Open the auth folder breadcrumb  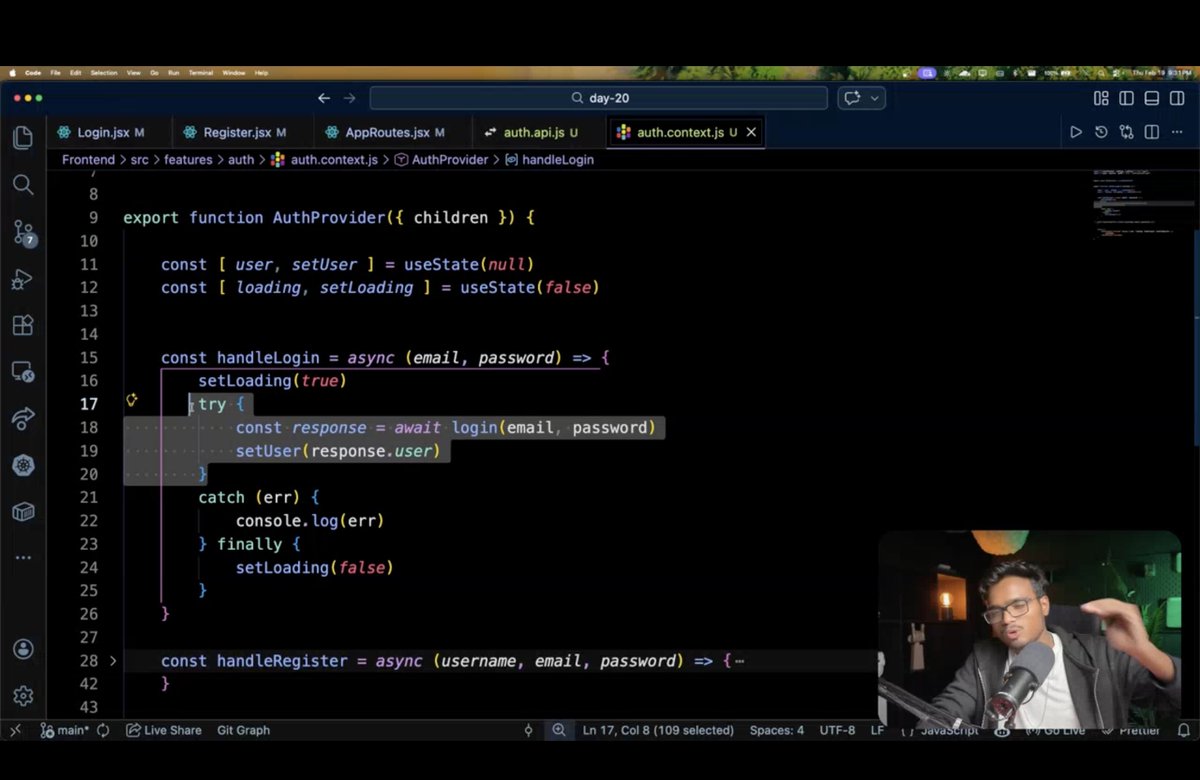[240, 160]
